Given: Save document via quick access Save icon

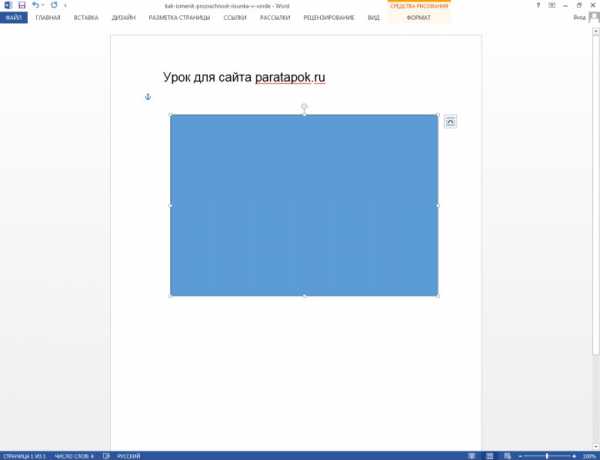Looking at the screenshot, I should tap(22, 5).
